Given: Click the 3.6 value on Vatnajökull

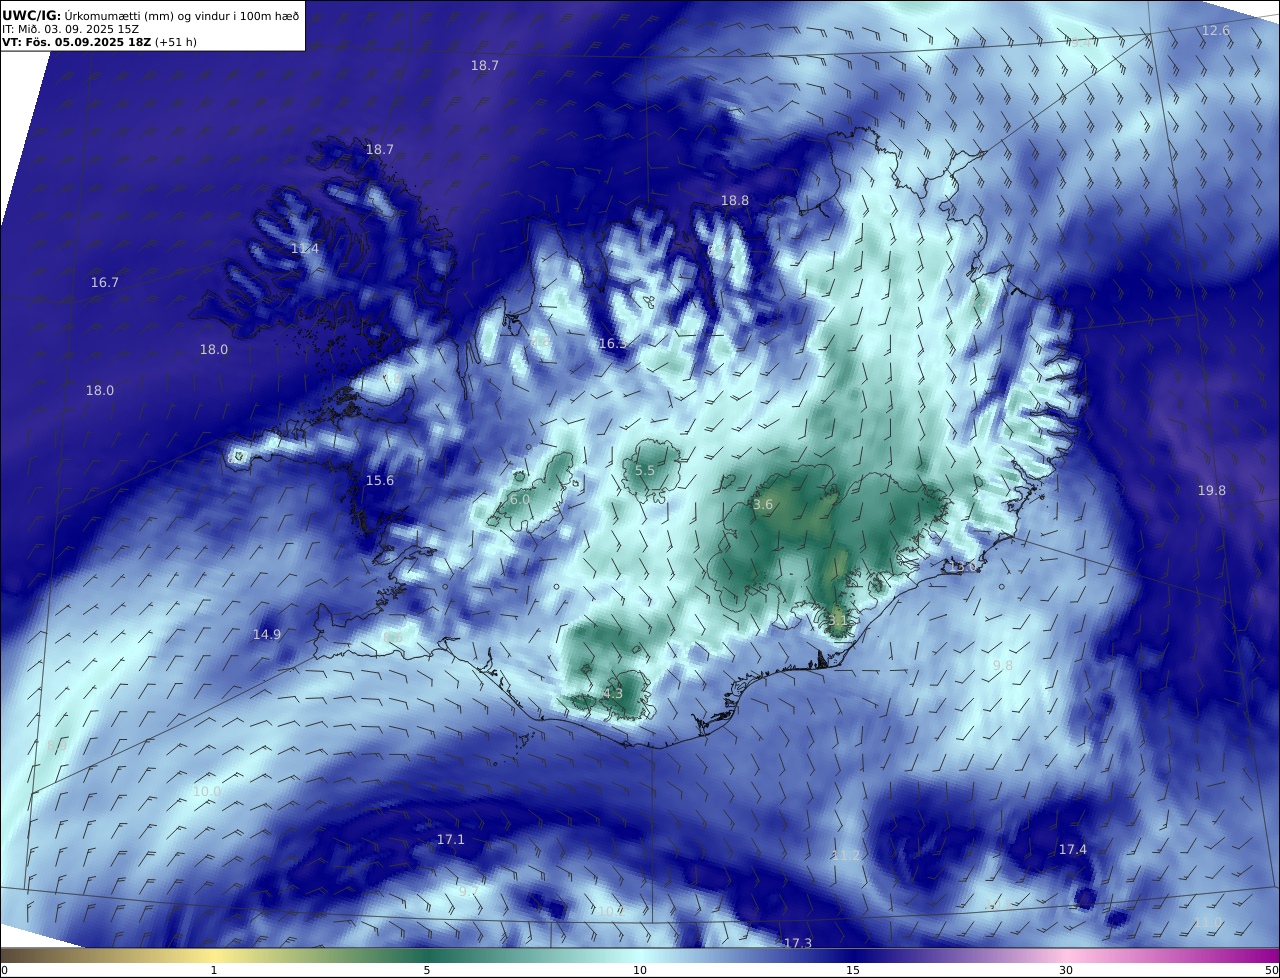Looking at the screenshot, I should tap(763, 505).
